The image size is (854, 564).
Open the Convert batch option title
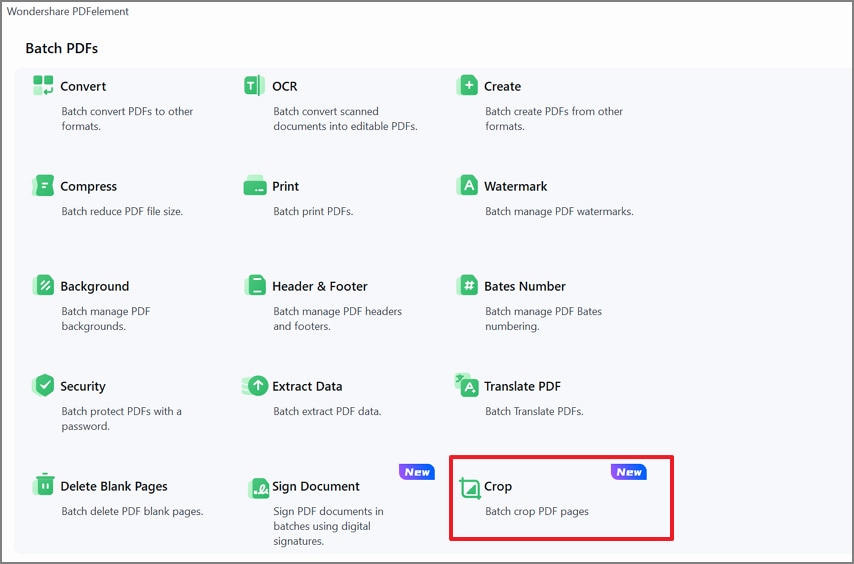pos(83,86)
